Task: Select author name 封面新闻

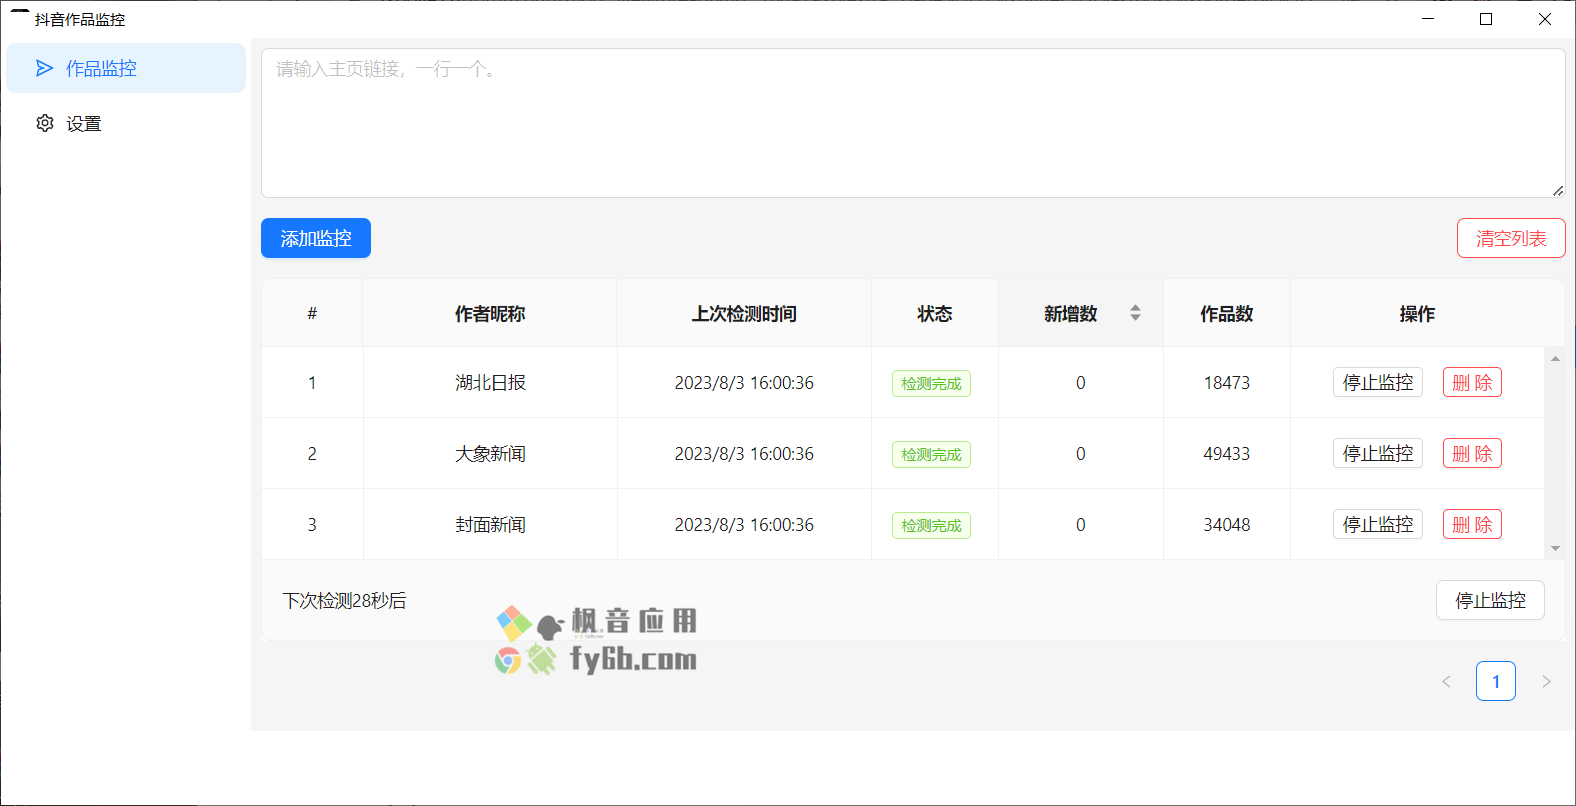Action: pos(490,524)
